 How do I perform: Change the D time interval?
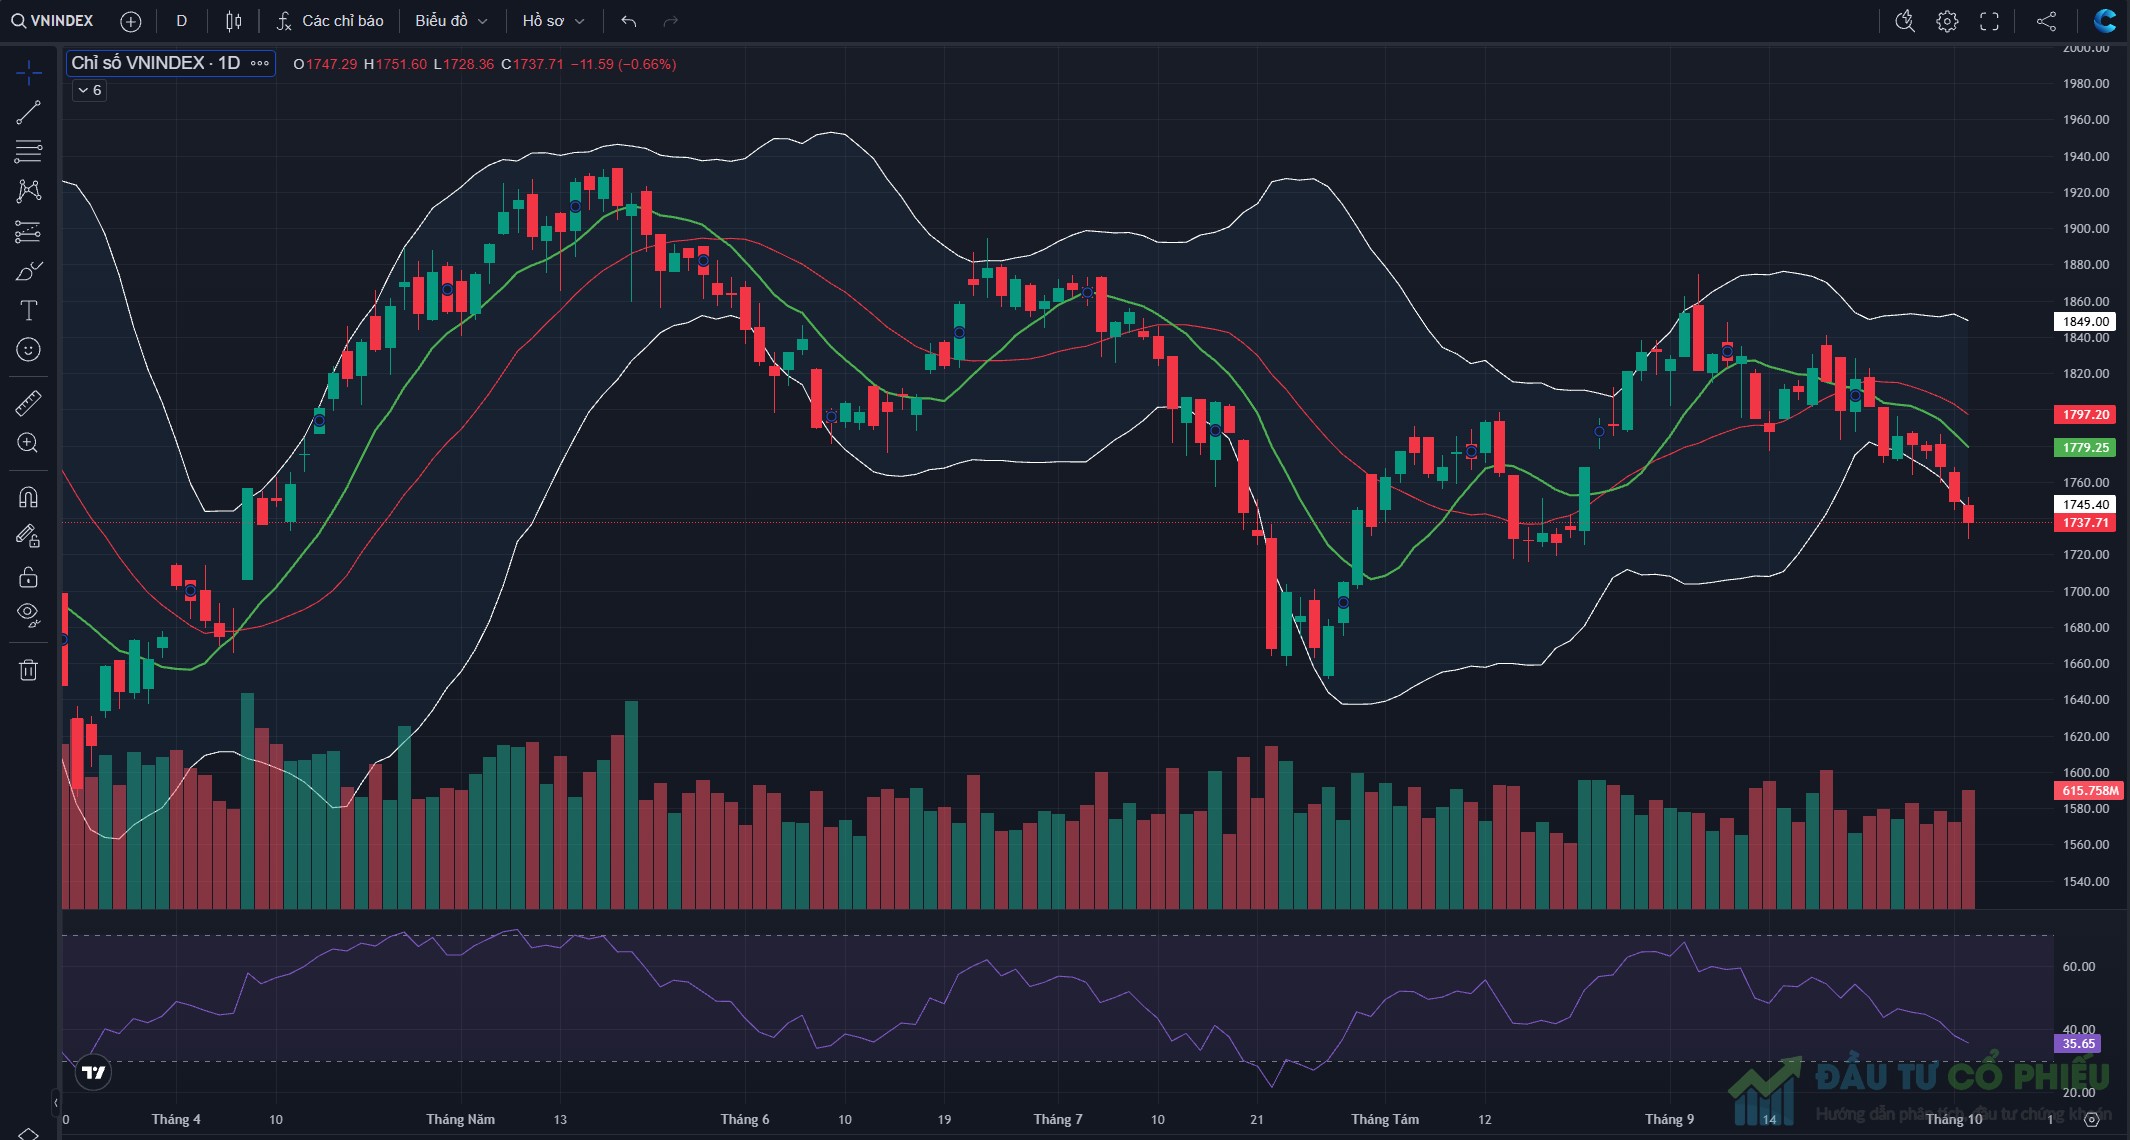pos(181,21)
